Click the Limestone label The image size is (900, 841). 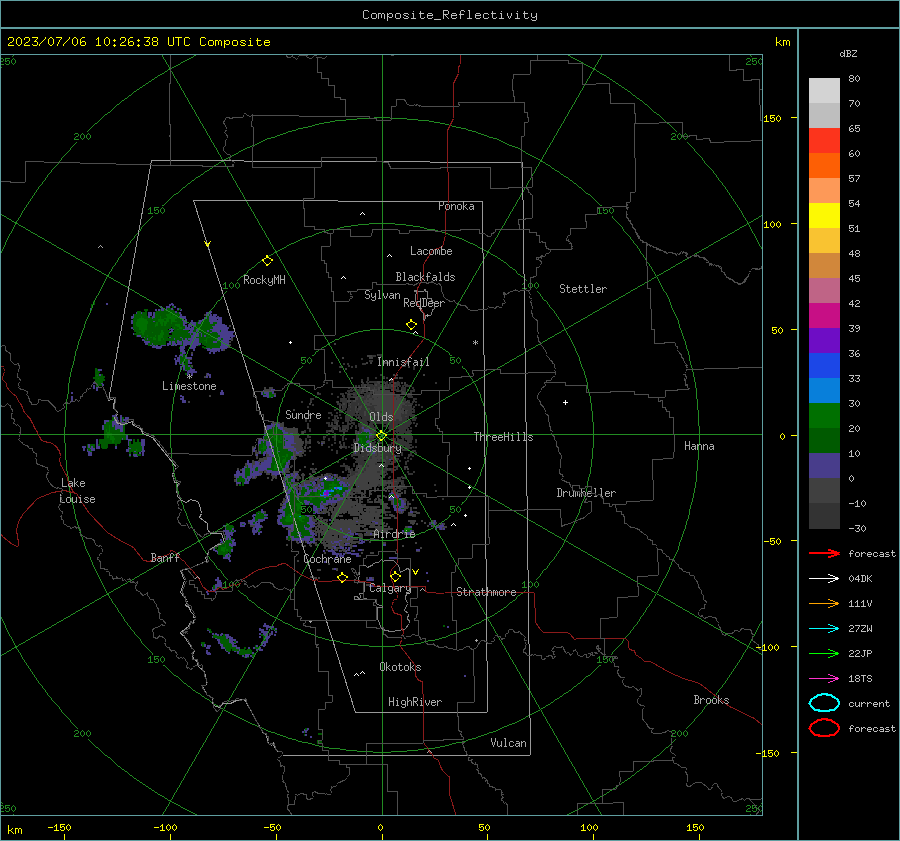click(x=189, y=386)
